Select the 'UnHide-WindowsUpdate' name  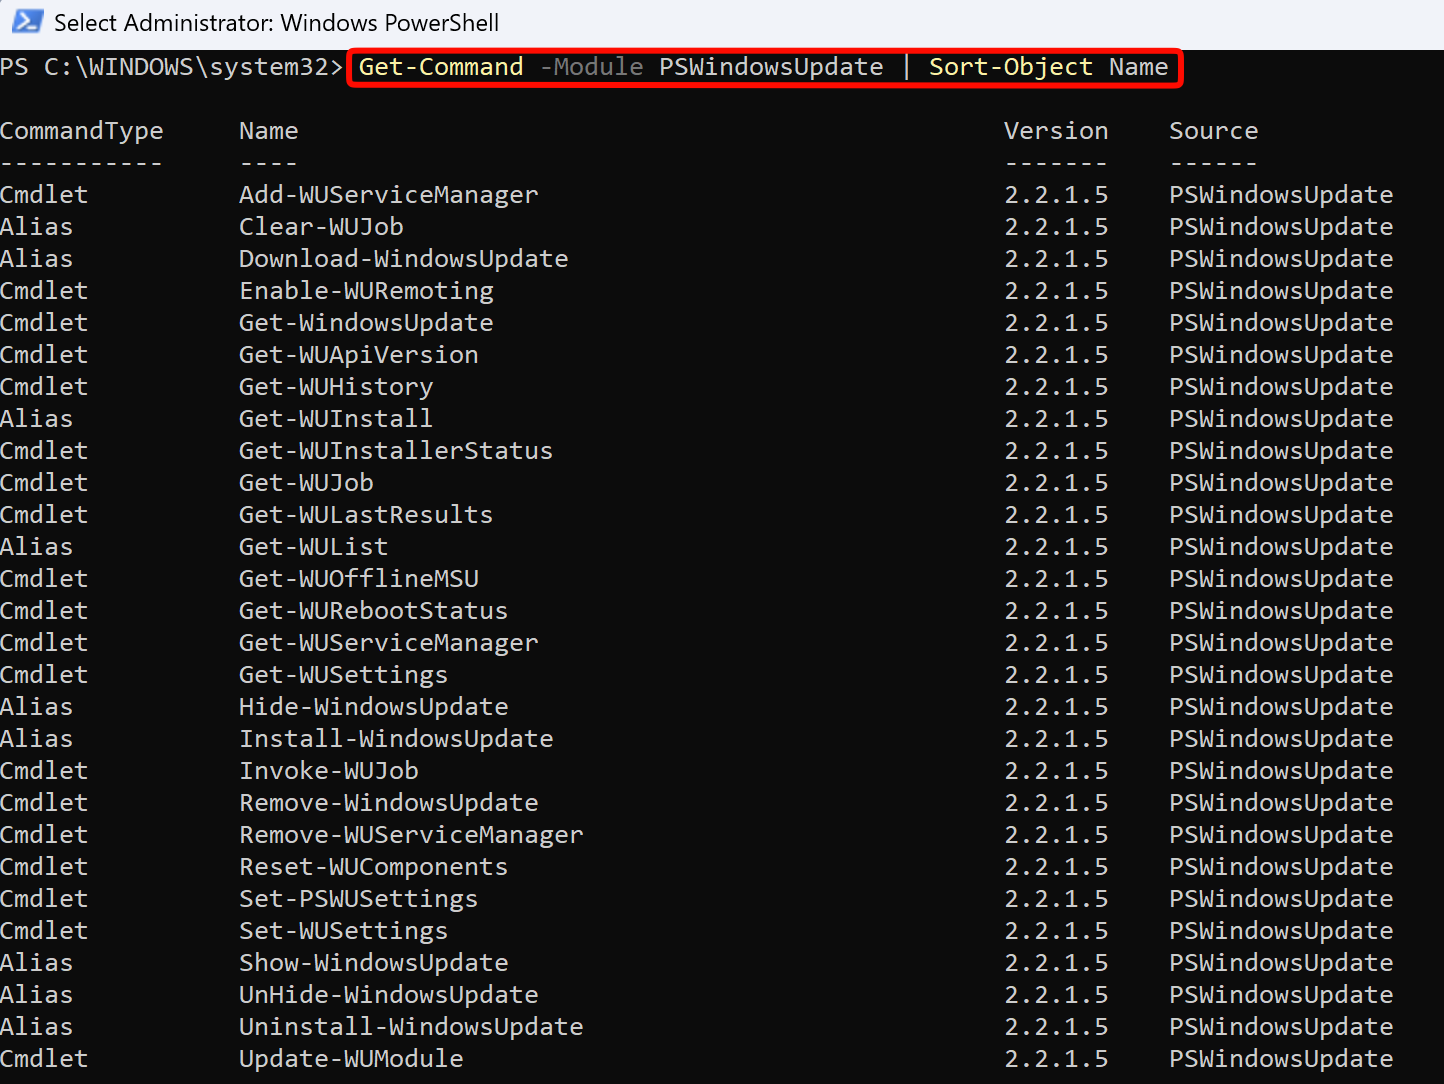[389, 995]
